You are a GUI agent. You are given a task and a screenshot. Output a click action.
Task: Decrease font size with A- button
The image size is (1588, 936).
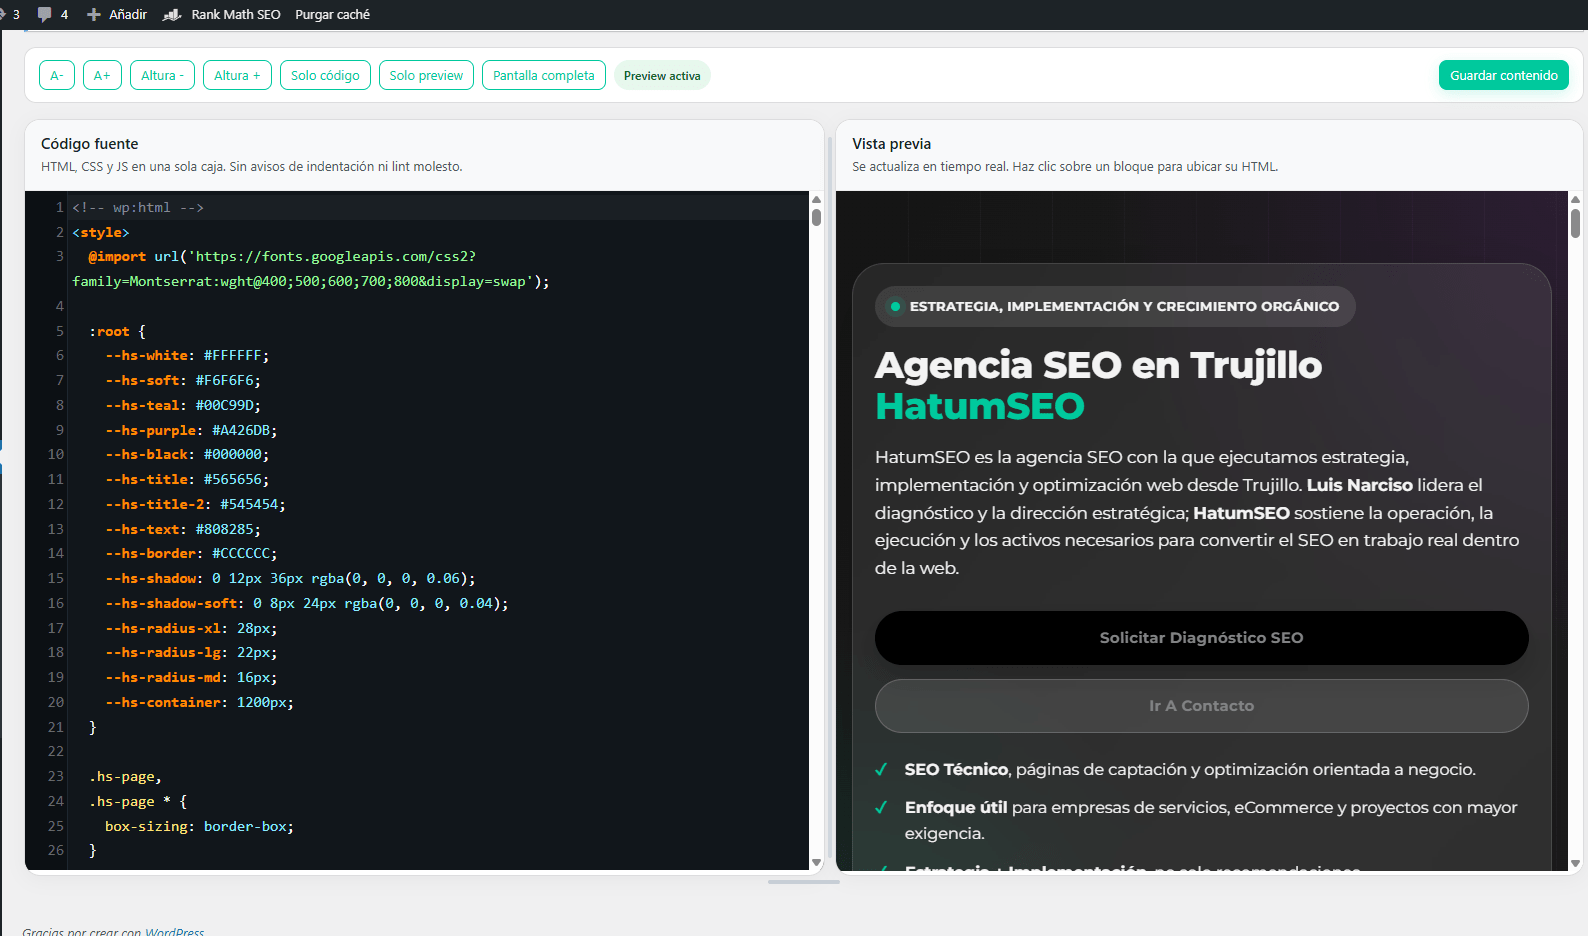click(57, 75)
